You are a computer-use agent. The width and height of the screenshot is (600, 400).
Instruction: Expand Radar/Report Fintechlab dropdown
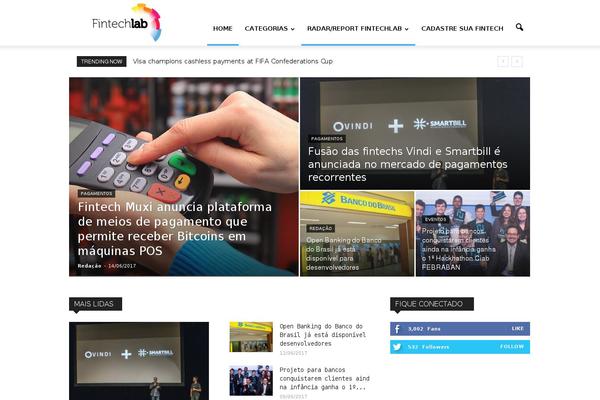coord(358,29)
